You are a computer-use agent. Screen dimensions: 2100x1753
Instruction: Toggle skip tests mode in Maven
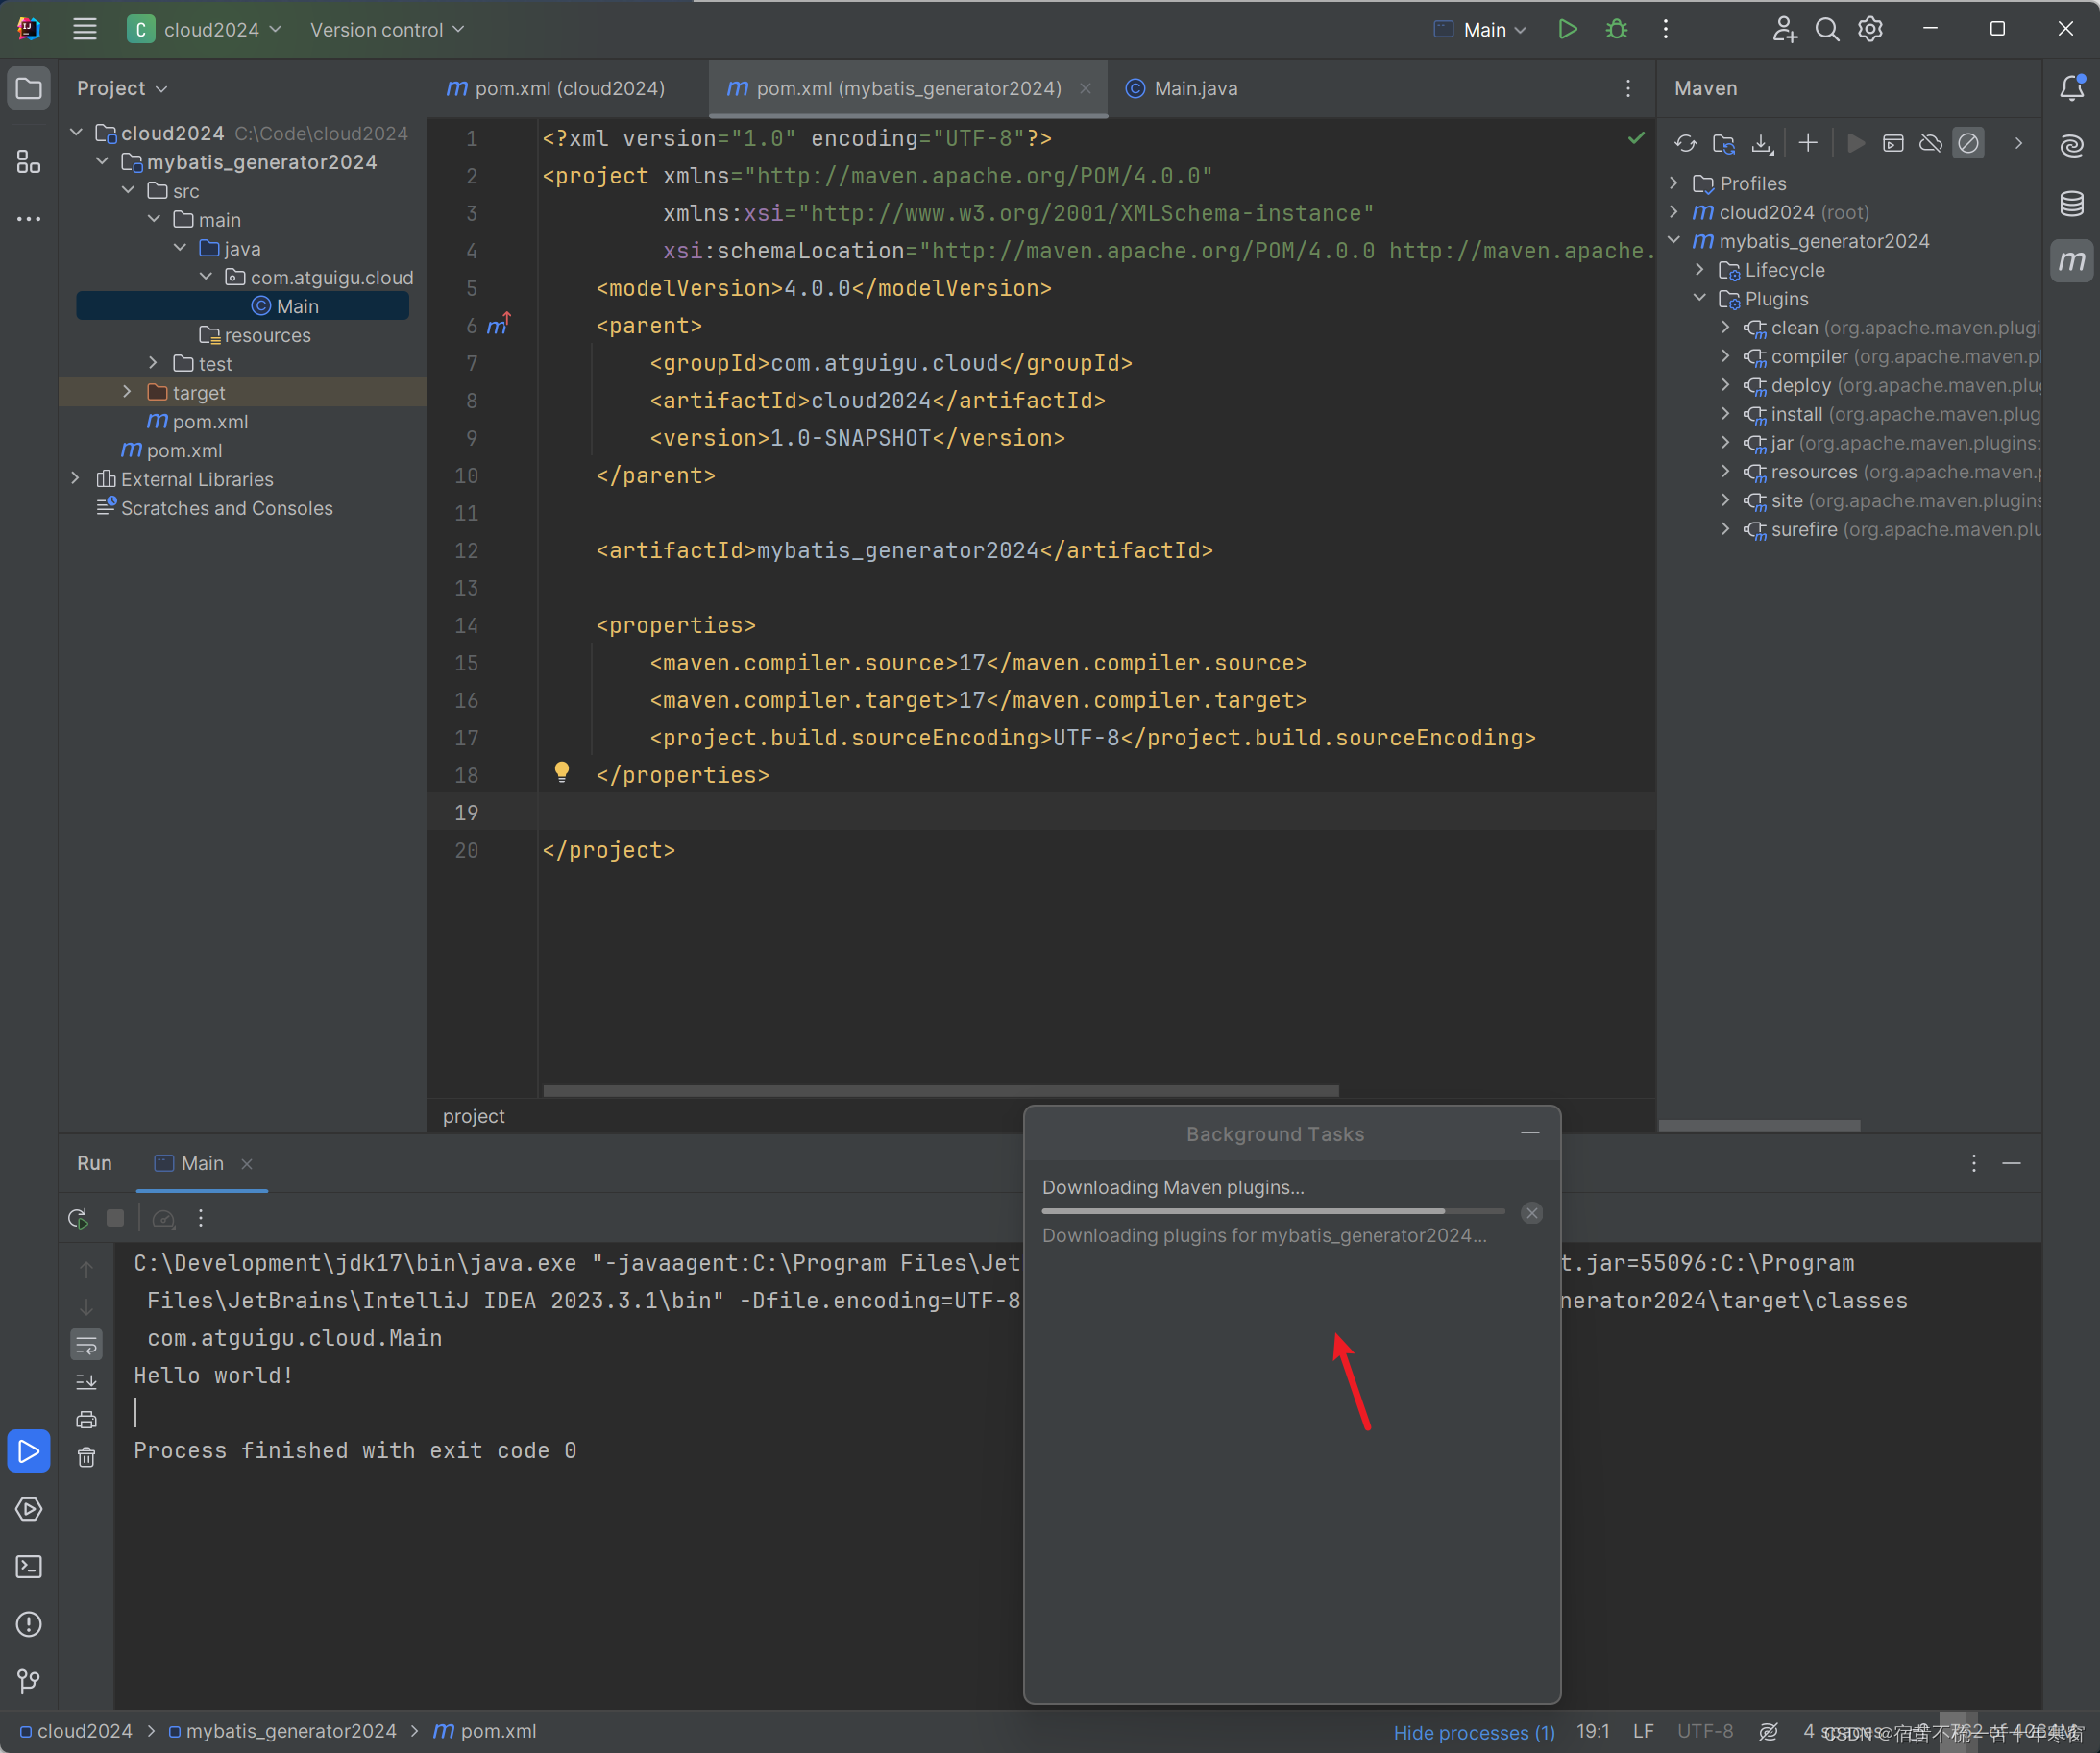(1968, 143)
